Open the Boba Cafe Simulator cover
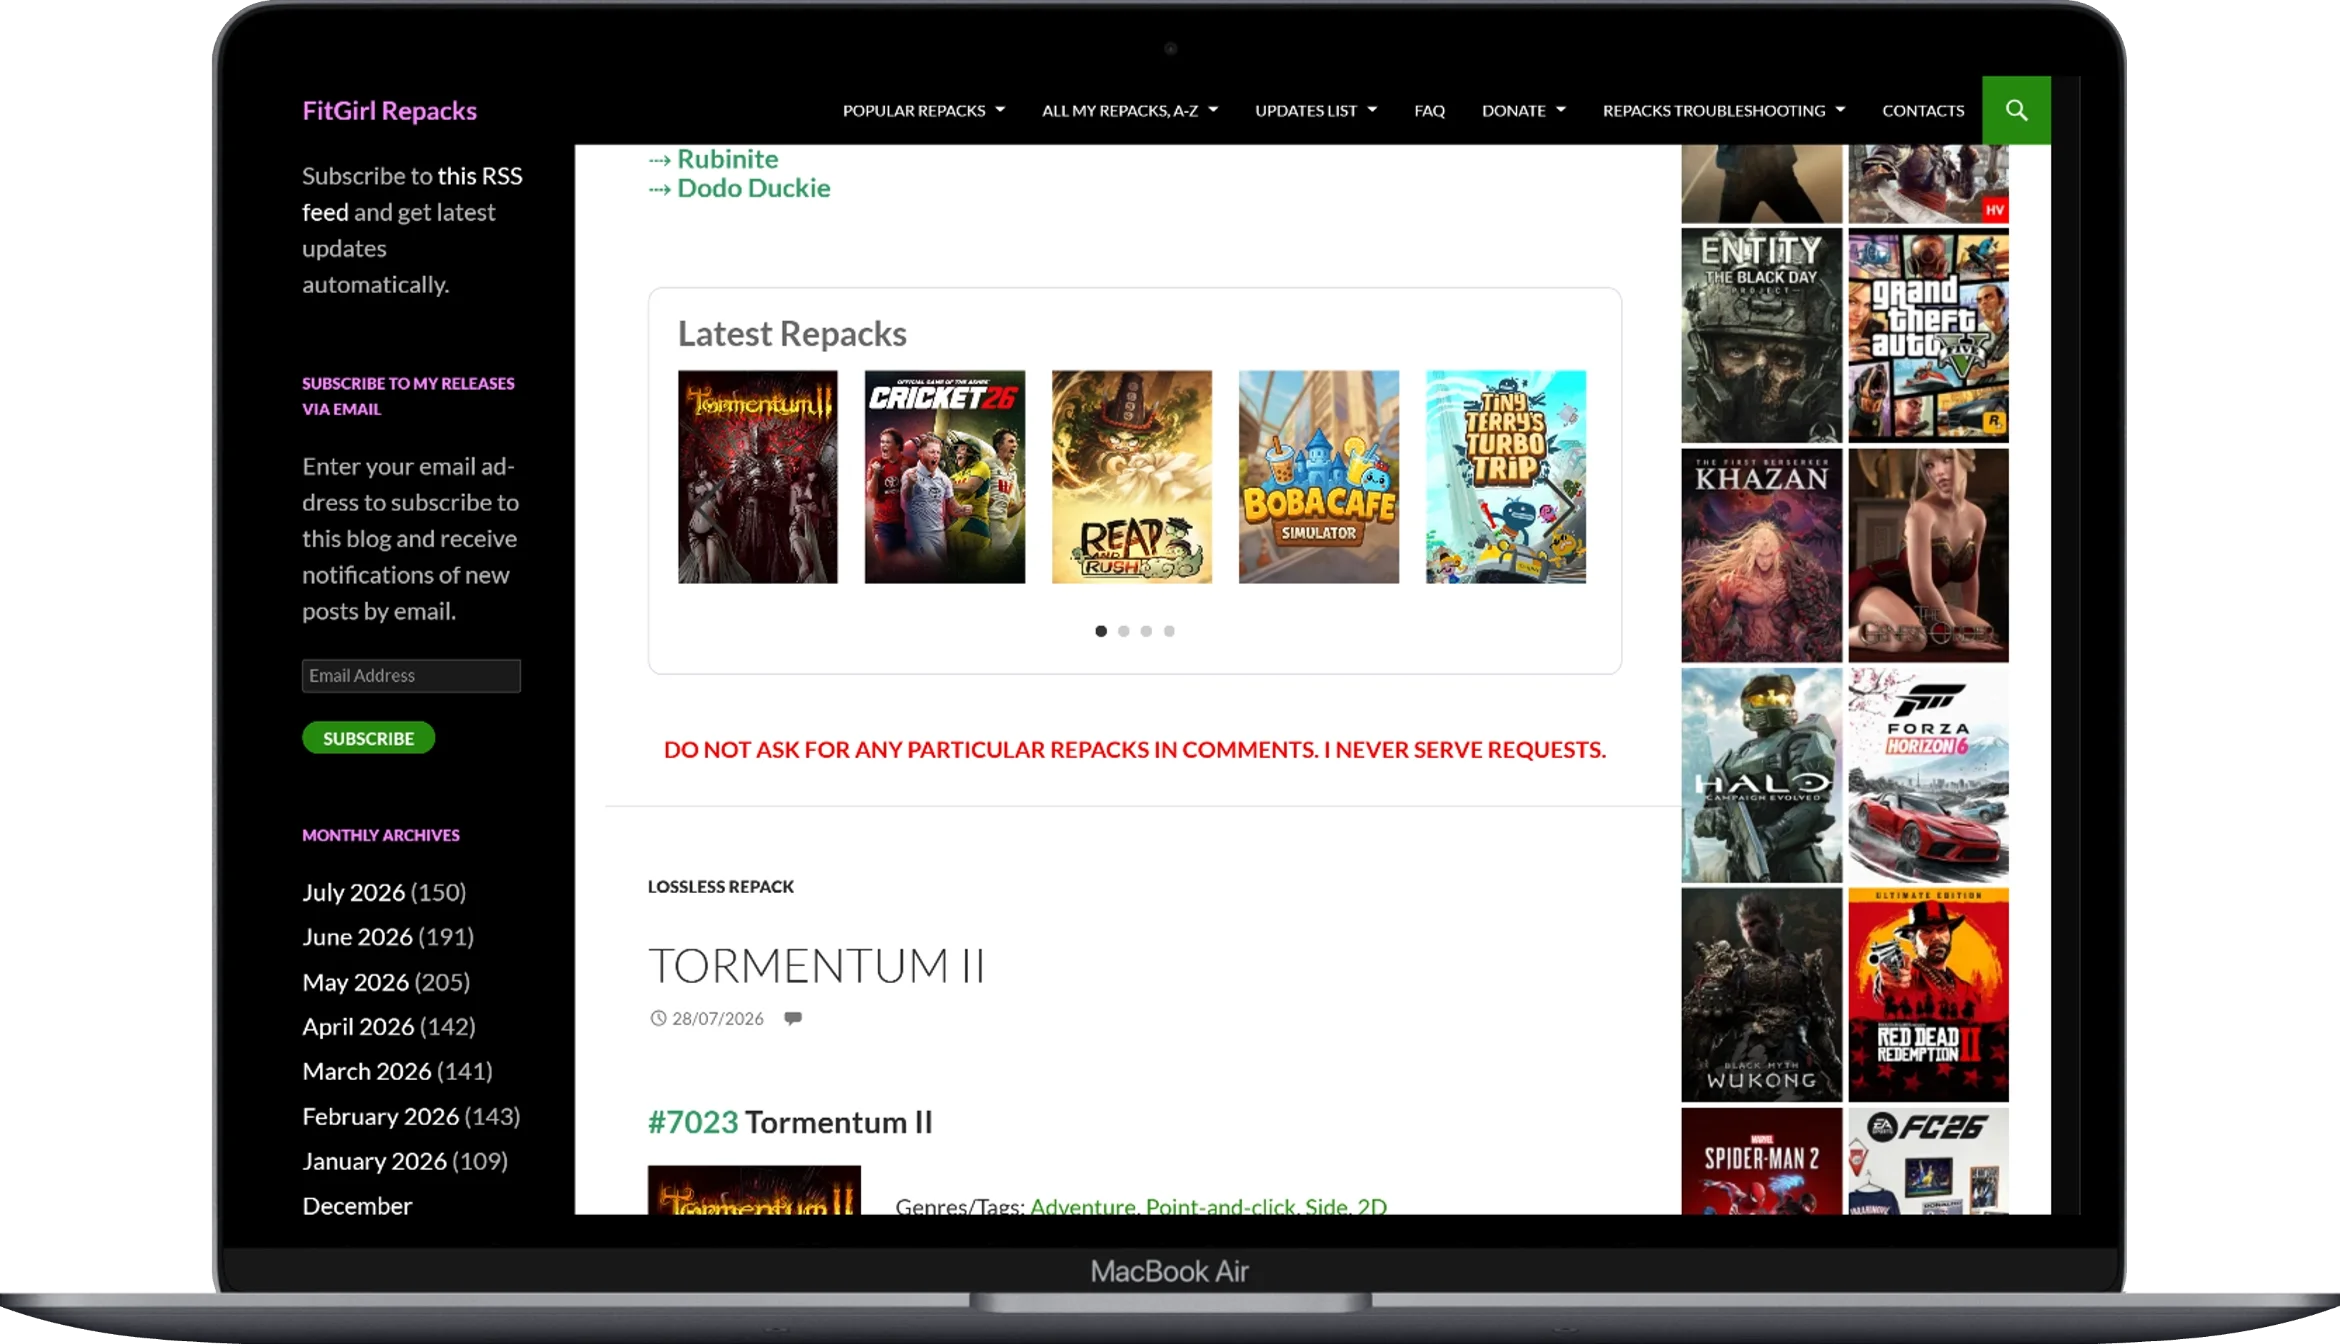2340x1344 pixels. pos(1318,477)
